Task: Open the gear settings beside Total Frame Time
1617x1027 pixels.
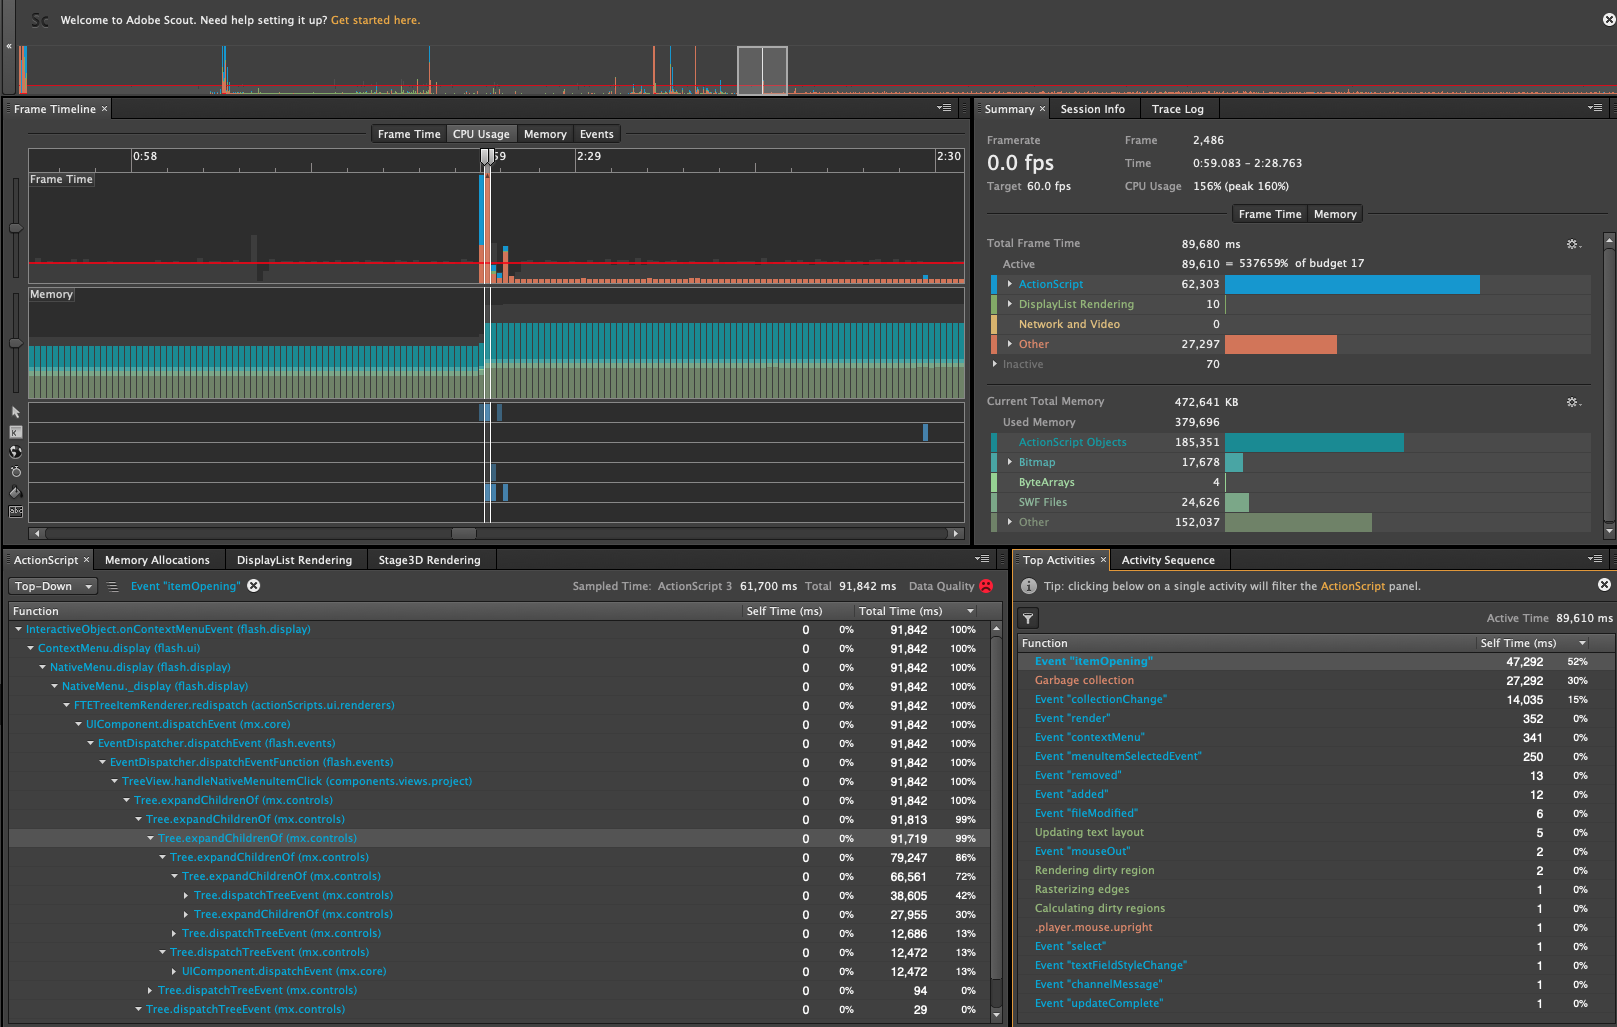Action: (x=1572, y=243)
